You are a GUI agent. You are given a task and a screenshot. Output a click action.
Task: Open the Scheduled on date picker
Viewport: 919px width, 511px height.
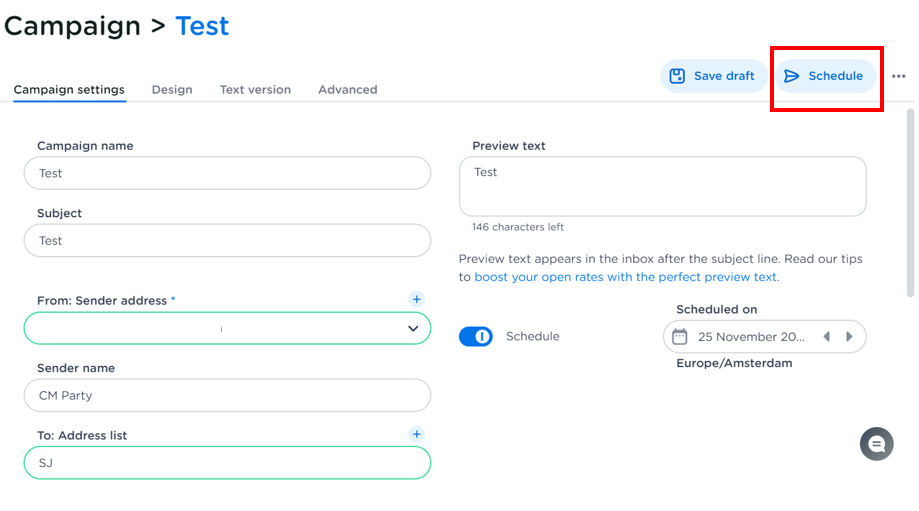(750, 337)
